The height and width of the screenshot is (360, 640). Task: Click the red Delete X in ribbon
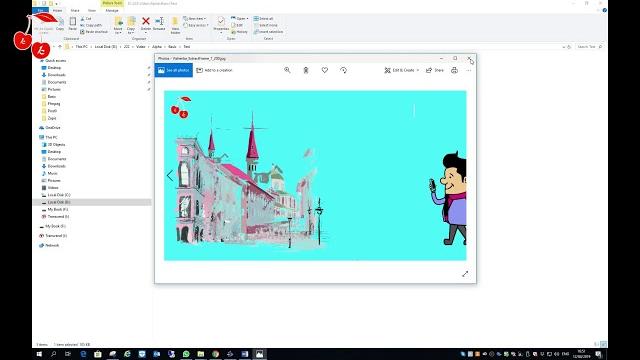tap(146, 21)
